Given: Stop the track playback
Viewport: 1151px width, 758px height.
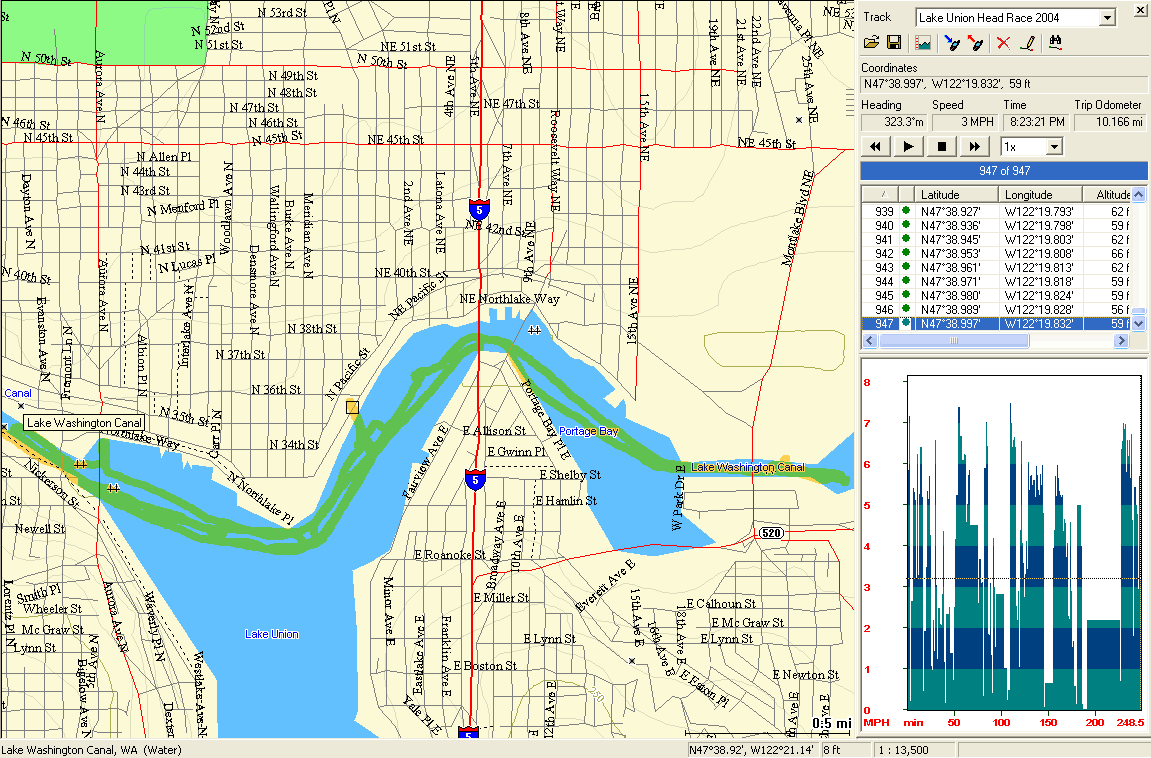Looking at the screenshot, I should (x=940, y=147).
